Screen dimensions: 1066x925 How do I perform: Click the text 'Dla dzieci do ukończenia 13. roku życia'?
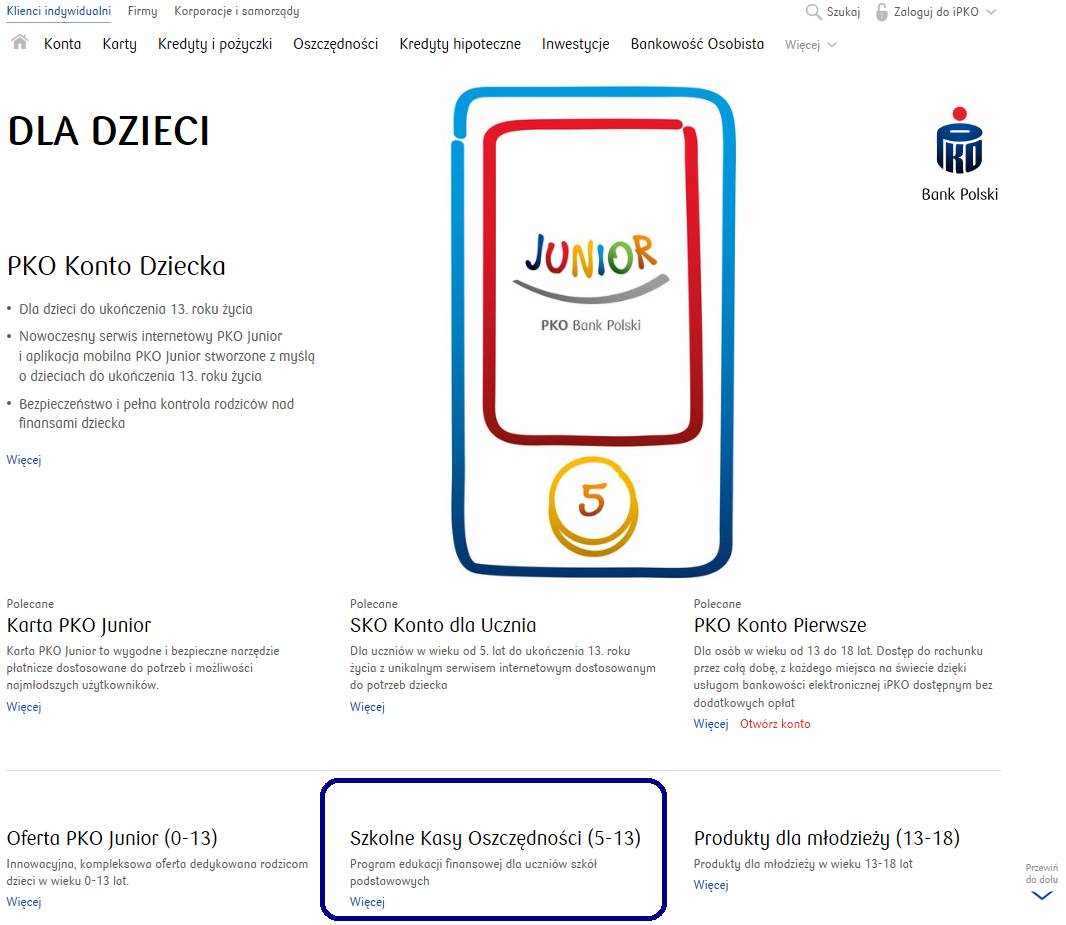(135, 309)
